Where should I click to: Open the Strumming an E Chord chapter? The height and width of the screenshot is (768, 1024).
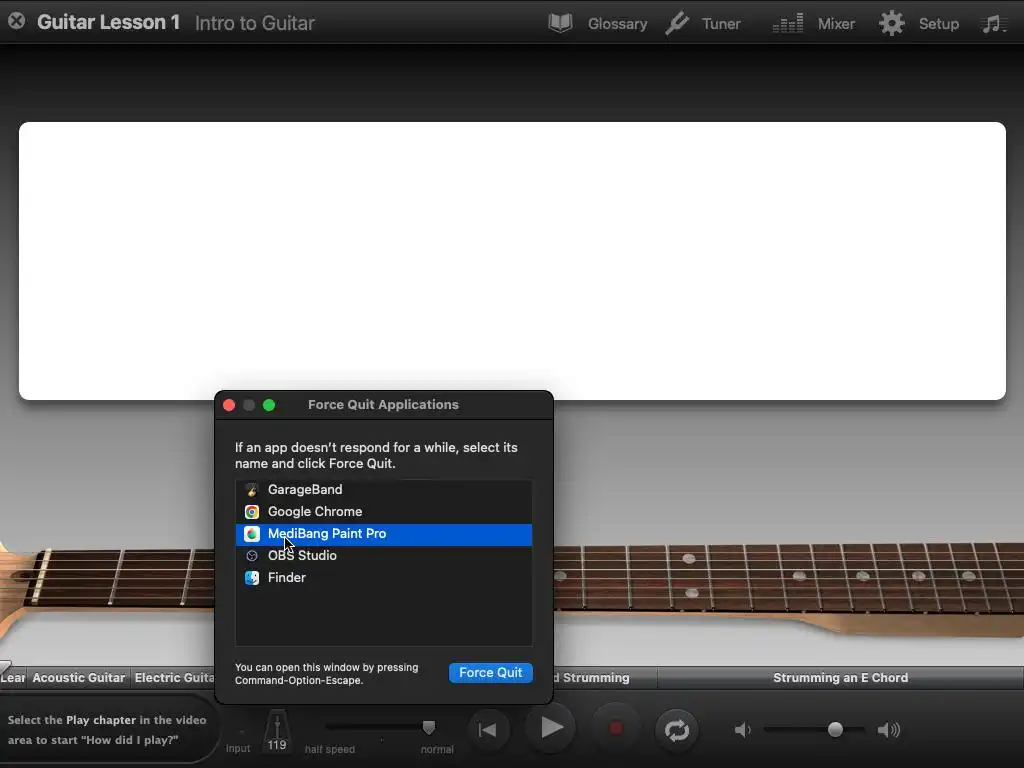(x=840, y=678)
